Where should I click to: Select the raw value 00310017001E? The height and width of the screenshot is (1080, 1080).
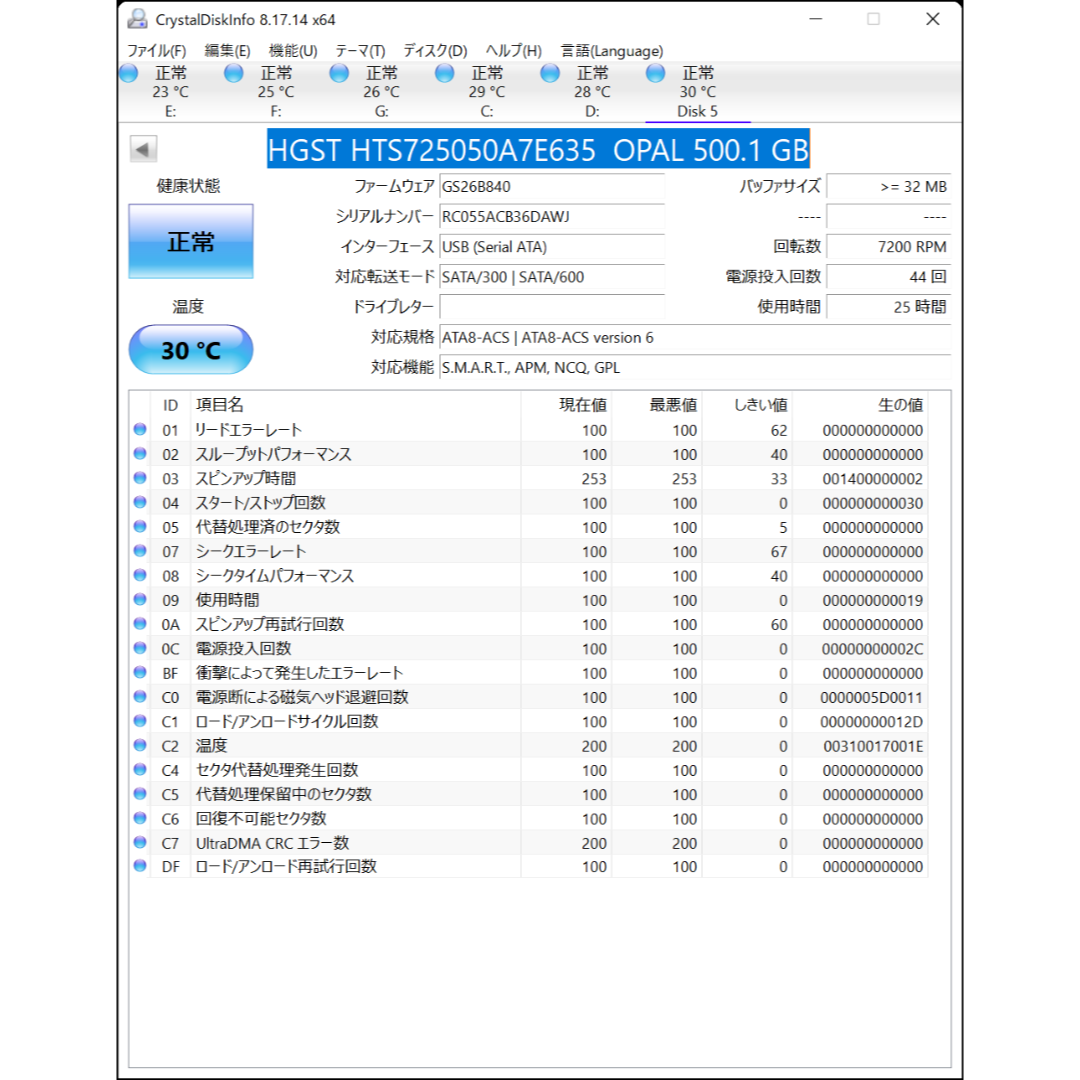pyautogui.click(x=873, y=746)
